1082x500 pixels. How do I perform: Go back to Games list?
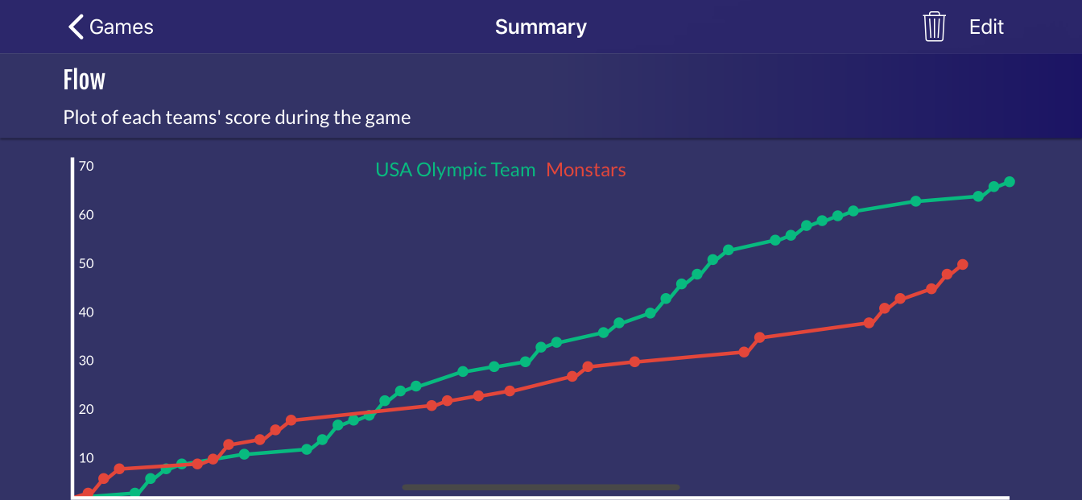pos(110,27)
